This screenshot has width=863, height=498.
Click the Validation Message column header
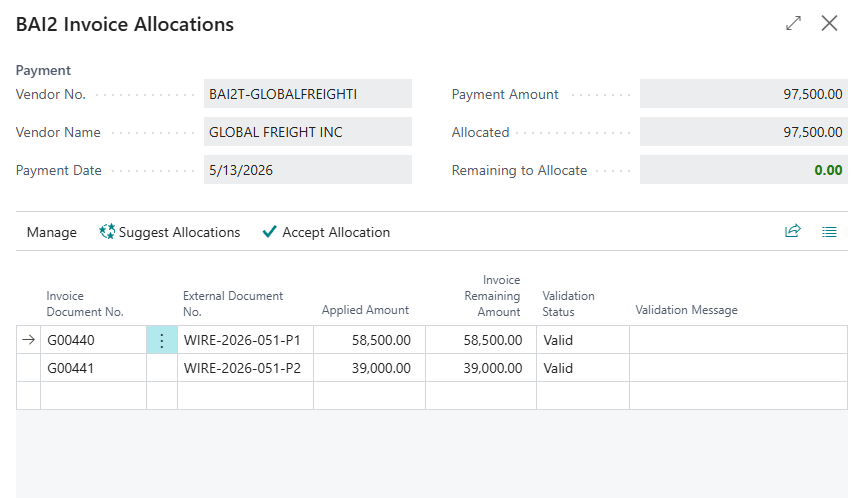pos(686,310)
